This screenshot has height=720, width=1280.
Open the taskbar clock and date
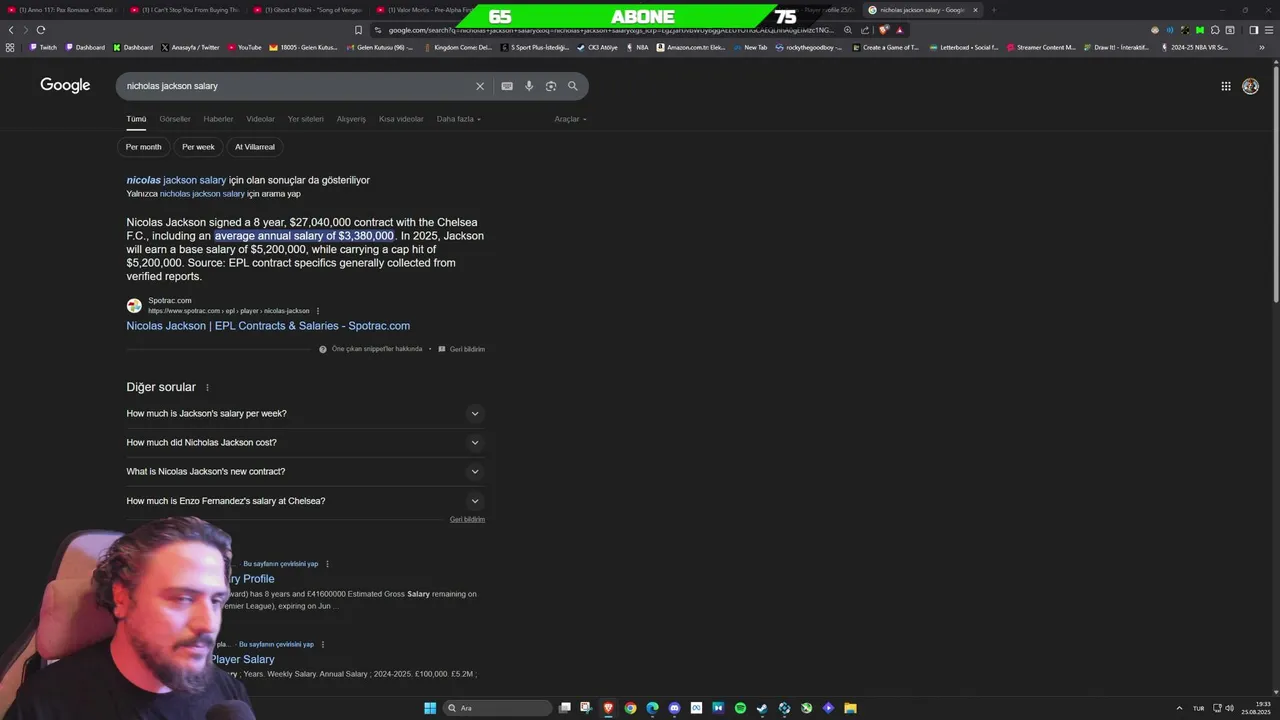coord(1256,708)
